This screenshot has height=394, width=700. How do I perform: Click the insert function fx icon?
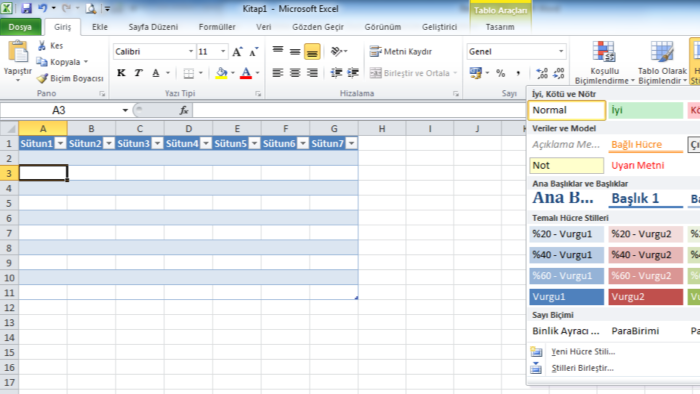click(183, 110)
